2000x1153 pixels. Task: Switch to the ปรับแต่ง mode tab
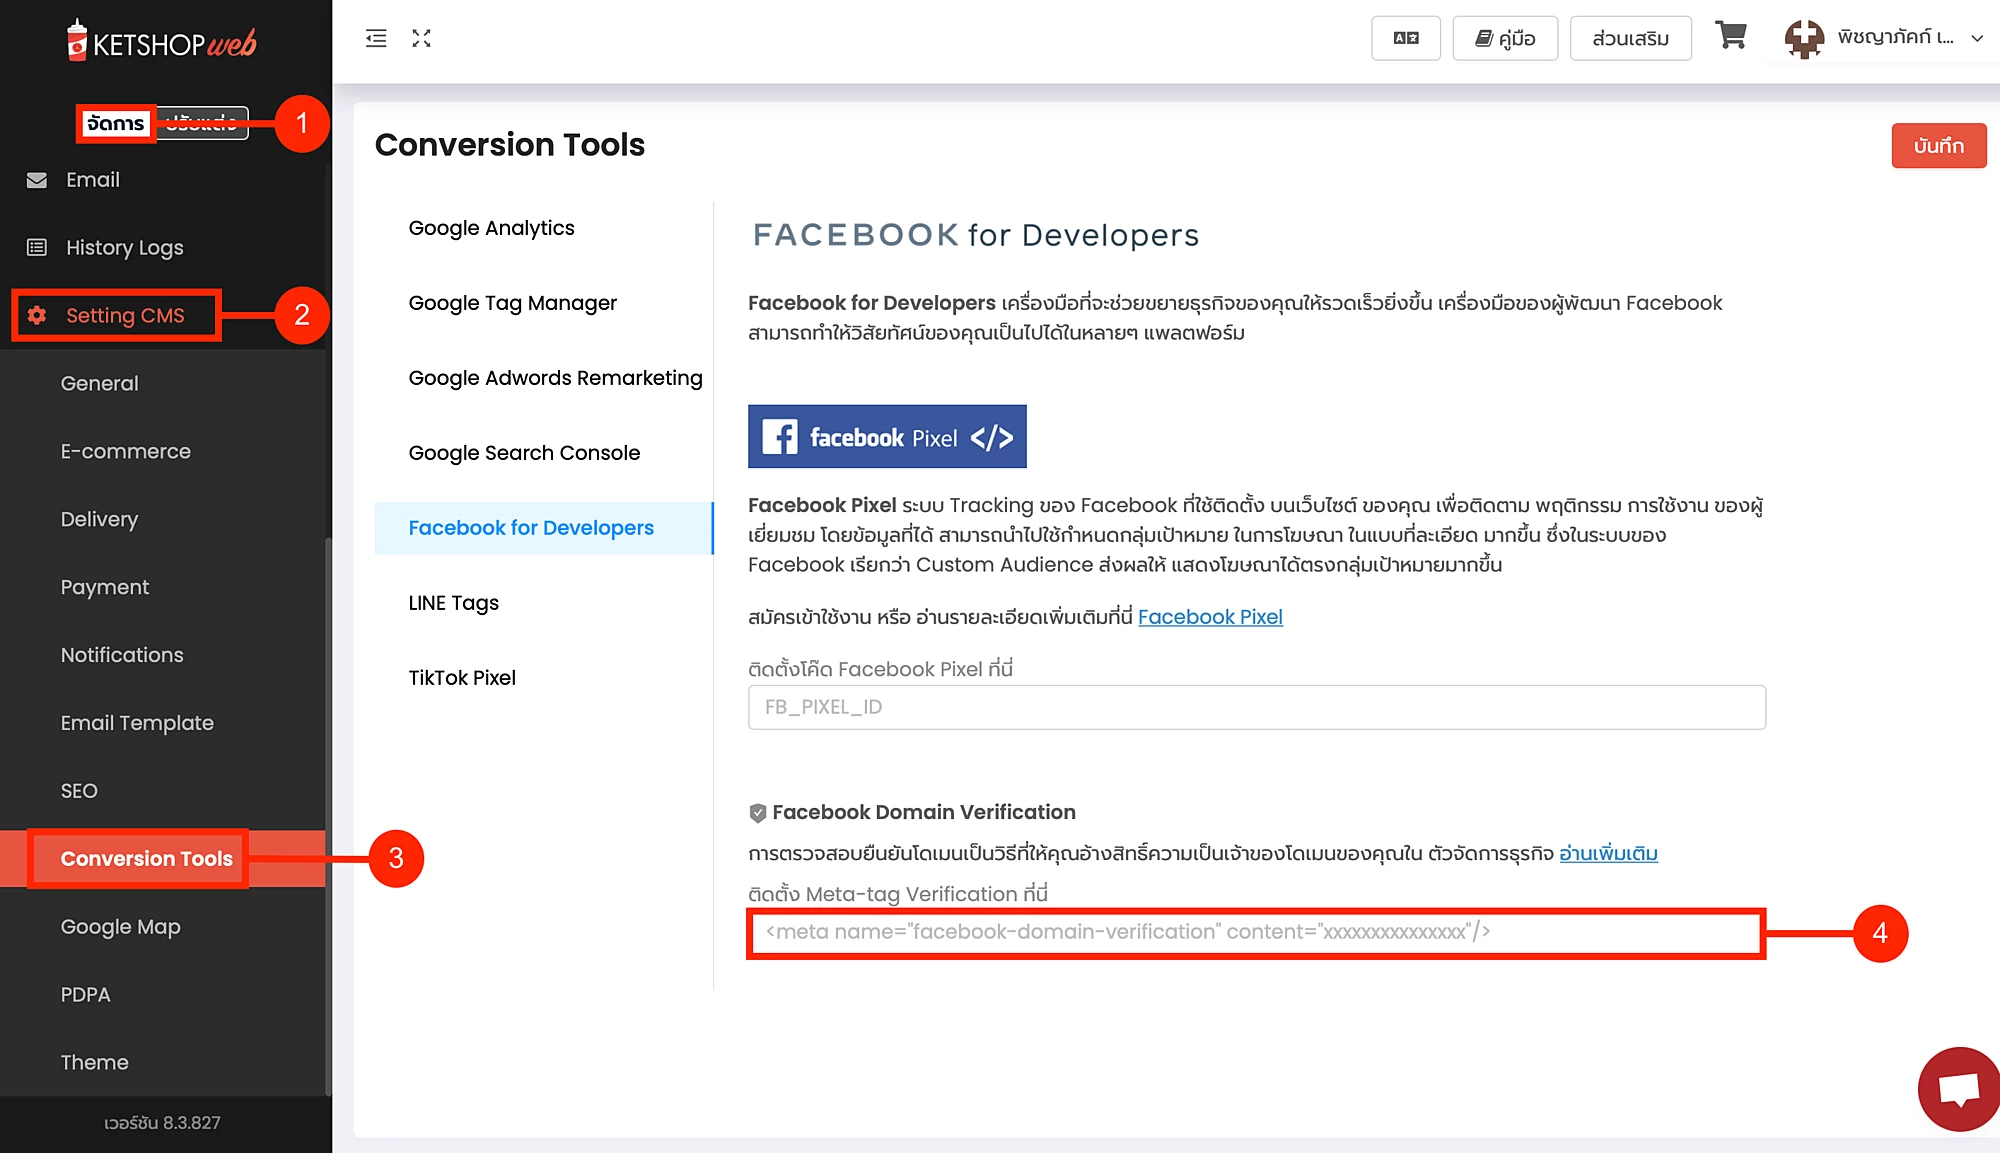(201, 123)
